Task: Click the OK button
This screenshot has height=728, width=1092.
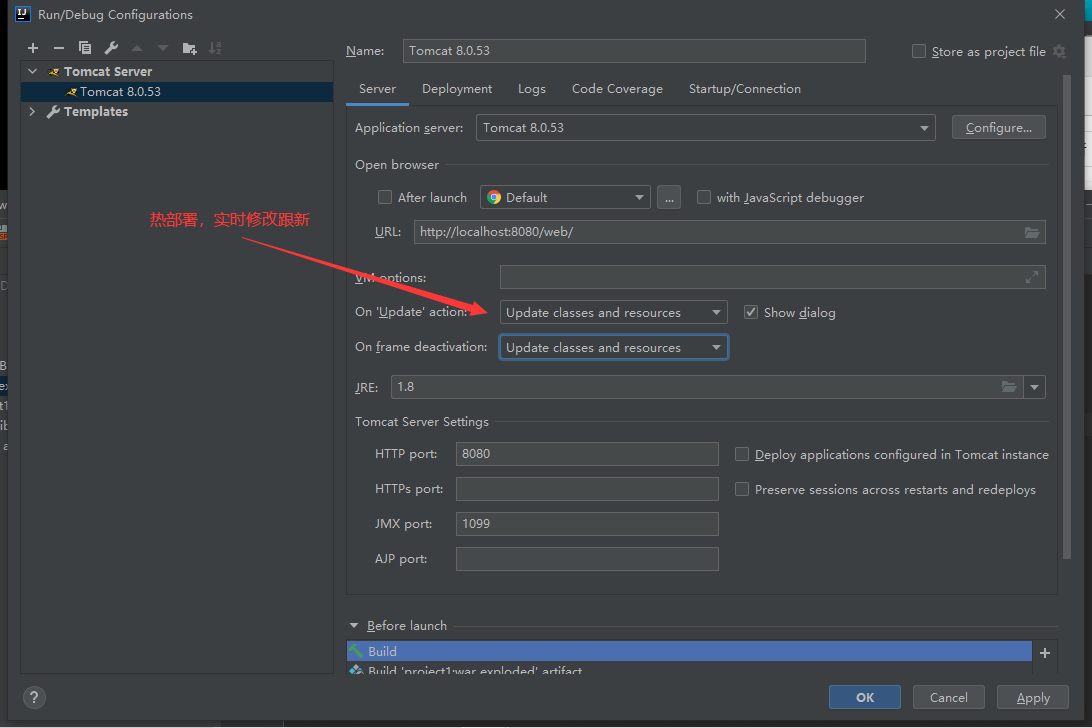Action: tap(865, 697)
